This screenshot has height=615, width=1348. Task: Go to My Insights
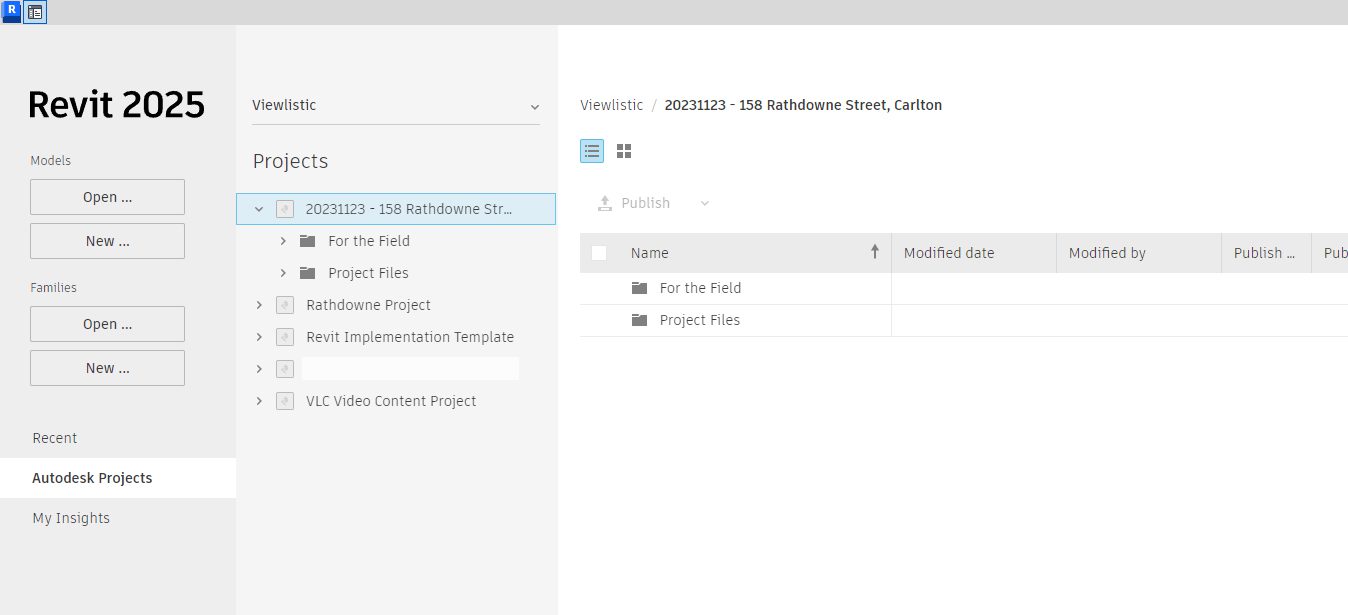pos(118,518)
